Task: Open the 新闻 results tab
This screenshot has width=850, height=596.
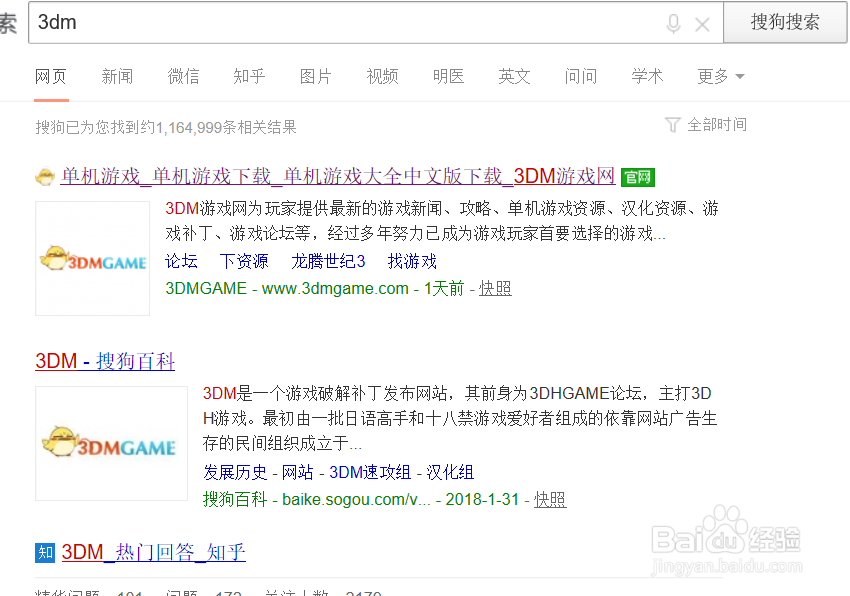Action: 118,75
